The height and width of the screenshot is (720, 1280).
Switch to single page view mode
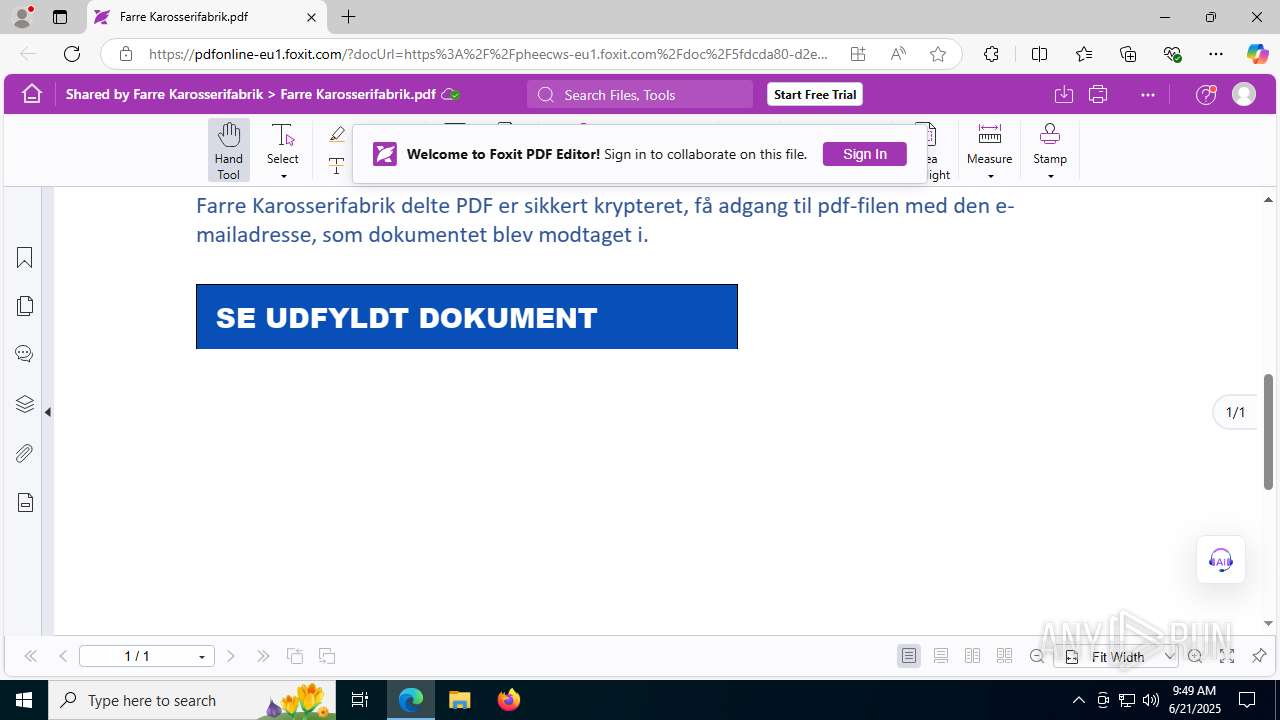[909, 656]
